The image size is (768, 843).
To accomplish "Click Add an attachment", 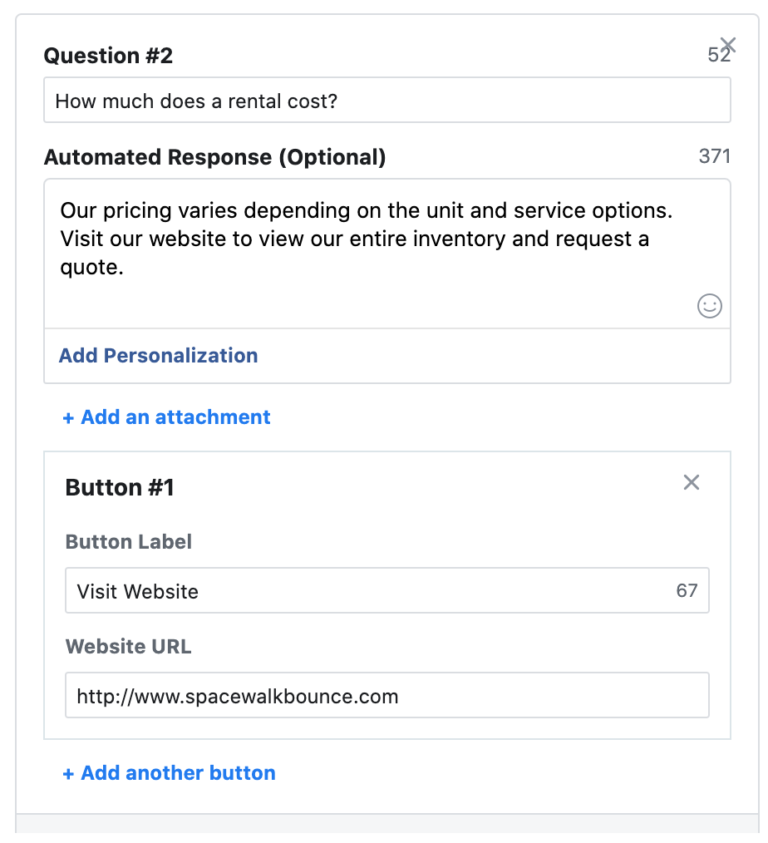I will pos(166,417).
